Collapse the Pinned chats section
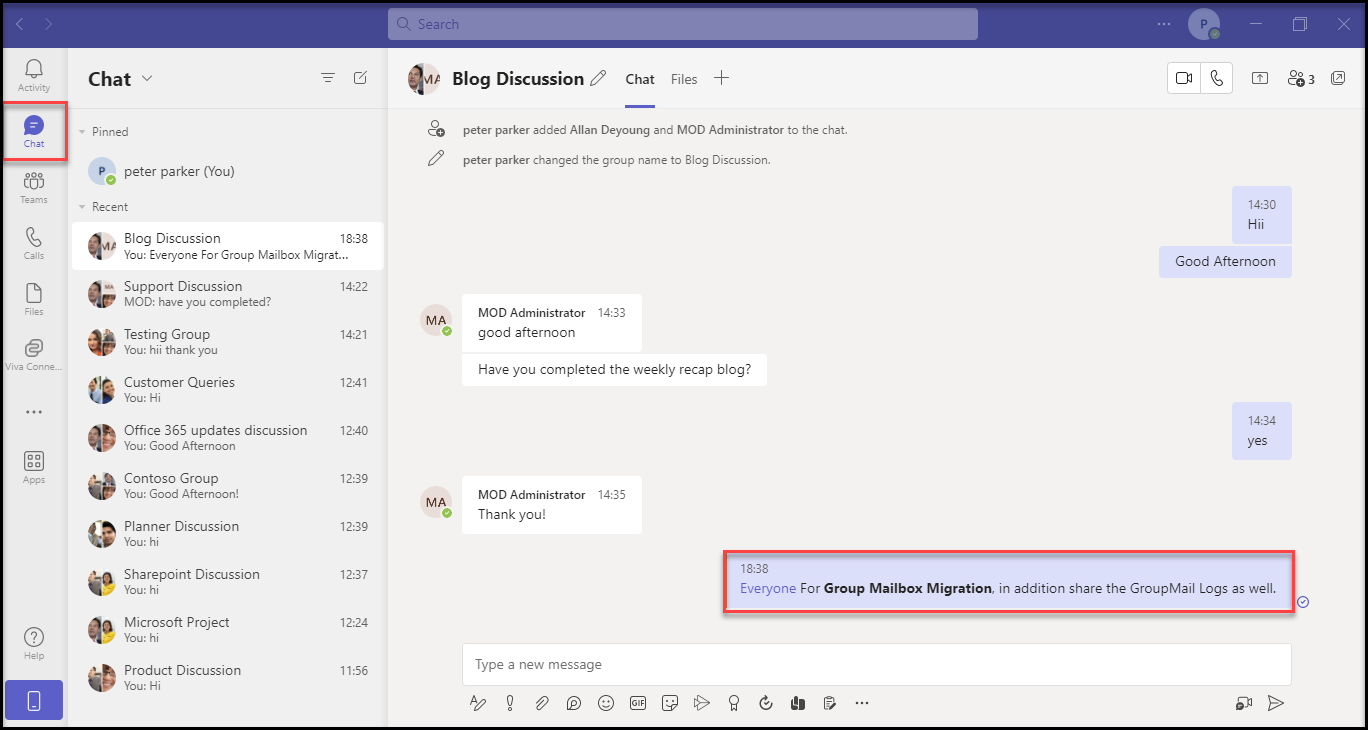This screenshot has height=730, width=1368. (x=82, y=132)
